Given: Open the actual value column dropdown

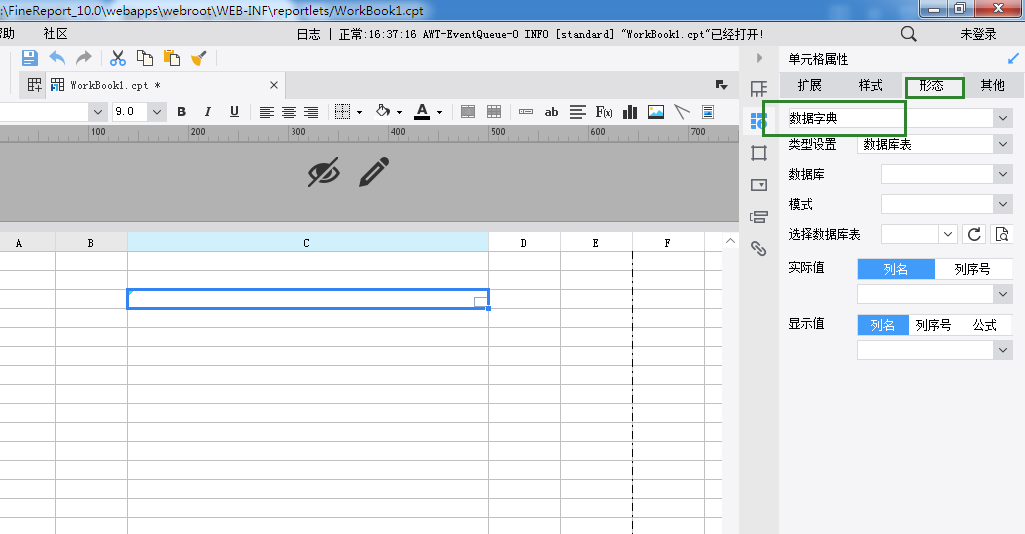Looking at the screenshot, I should coord(1003,294).
